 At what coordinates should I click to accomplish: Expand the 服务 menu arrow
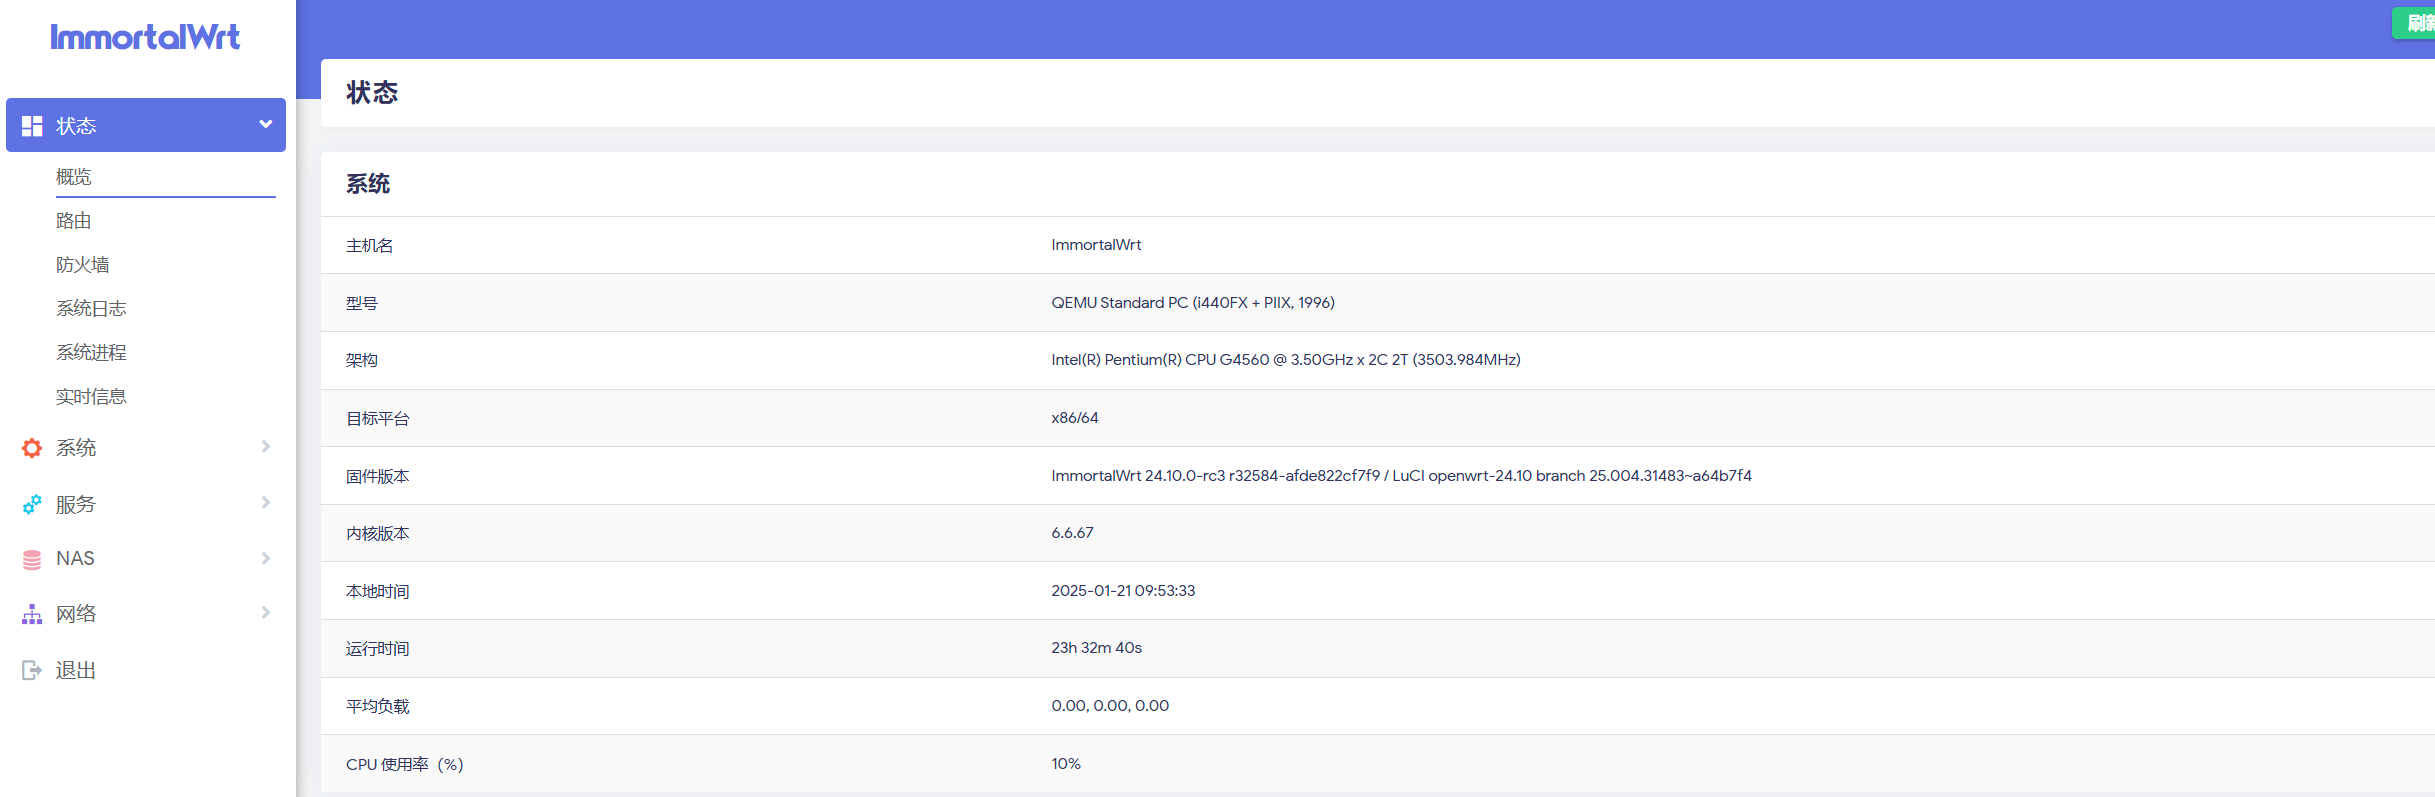coord(265,503)
